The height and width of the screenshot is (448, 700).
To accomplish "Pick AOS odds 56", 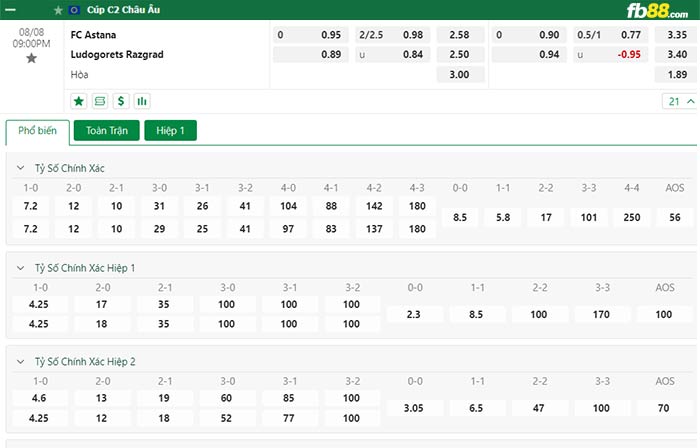I will 675,217.
